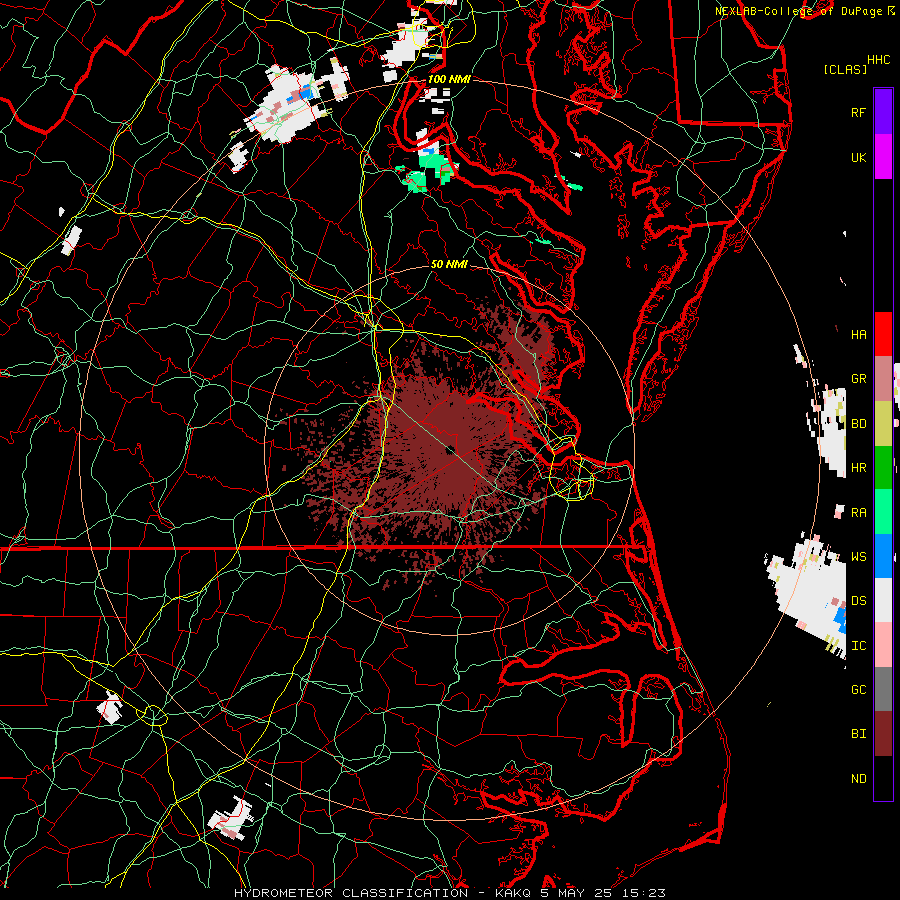Click the BI legend label

859,734
